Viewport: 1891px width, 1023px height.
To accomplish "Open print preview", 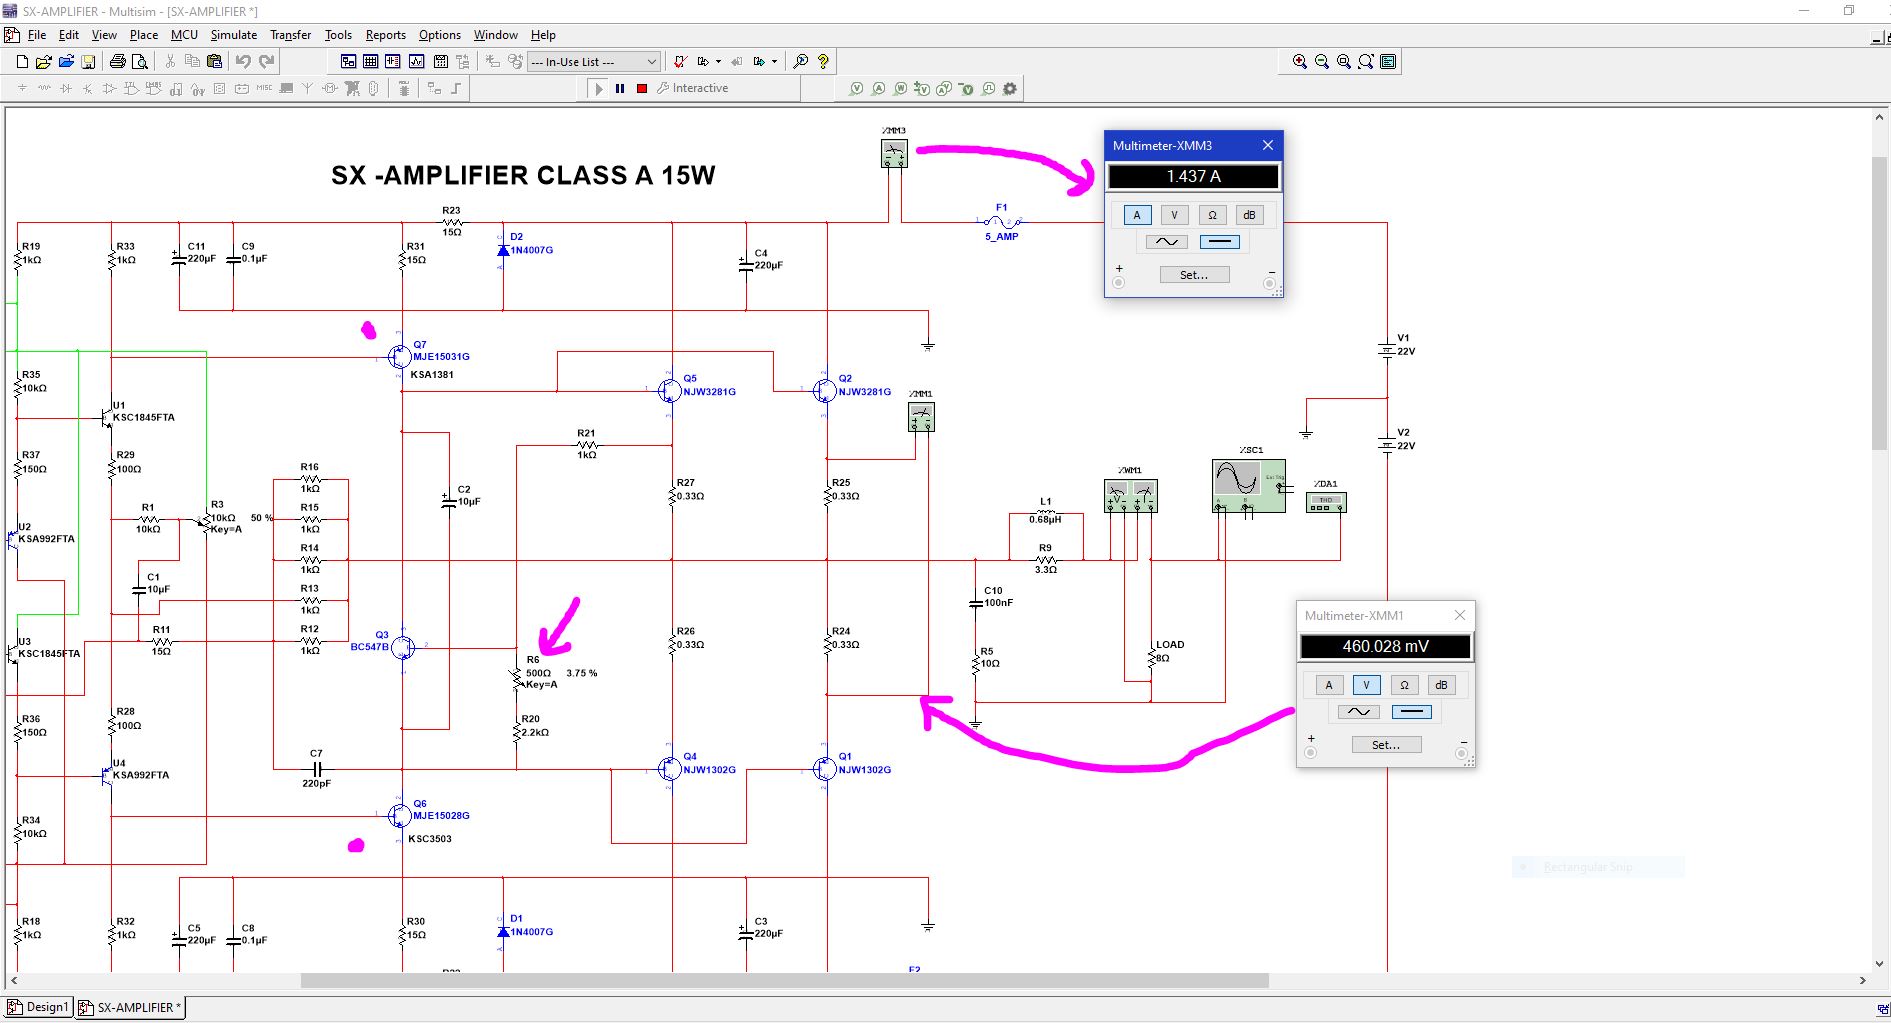I will coord(140,62).
